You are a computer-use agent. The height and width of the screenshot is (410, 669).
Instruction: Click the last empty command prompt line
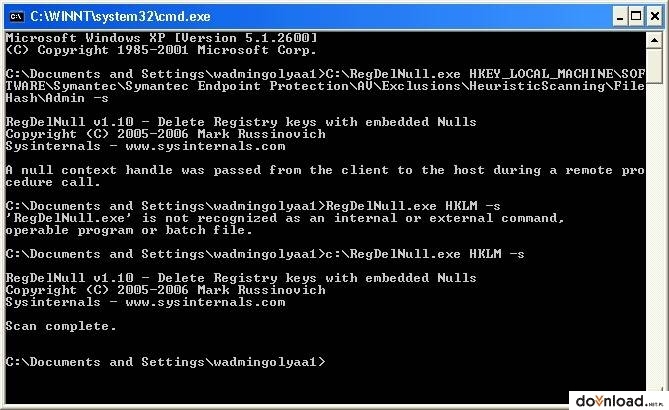166,362
